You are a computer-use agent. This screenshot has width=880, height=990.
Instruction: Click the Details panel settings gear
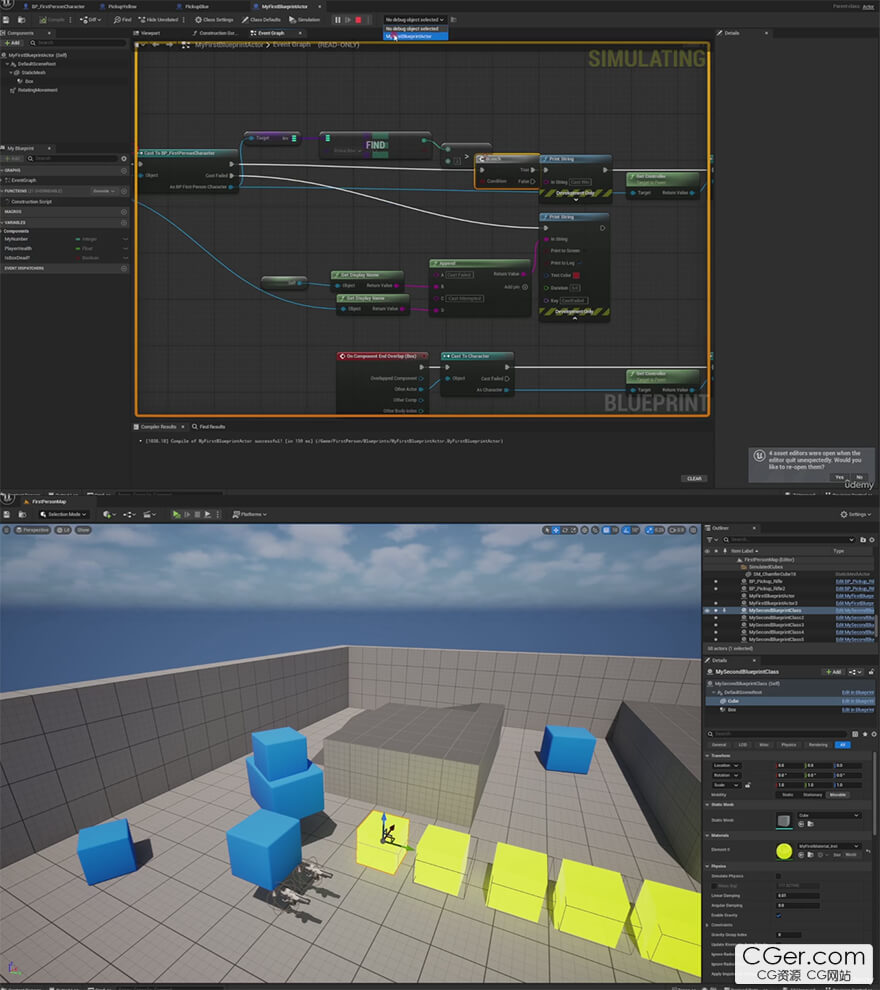point(874,734)
